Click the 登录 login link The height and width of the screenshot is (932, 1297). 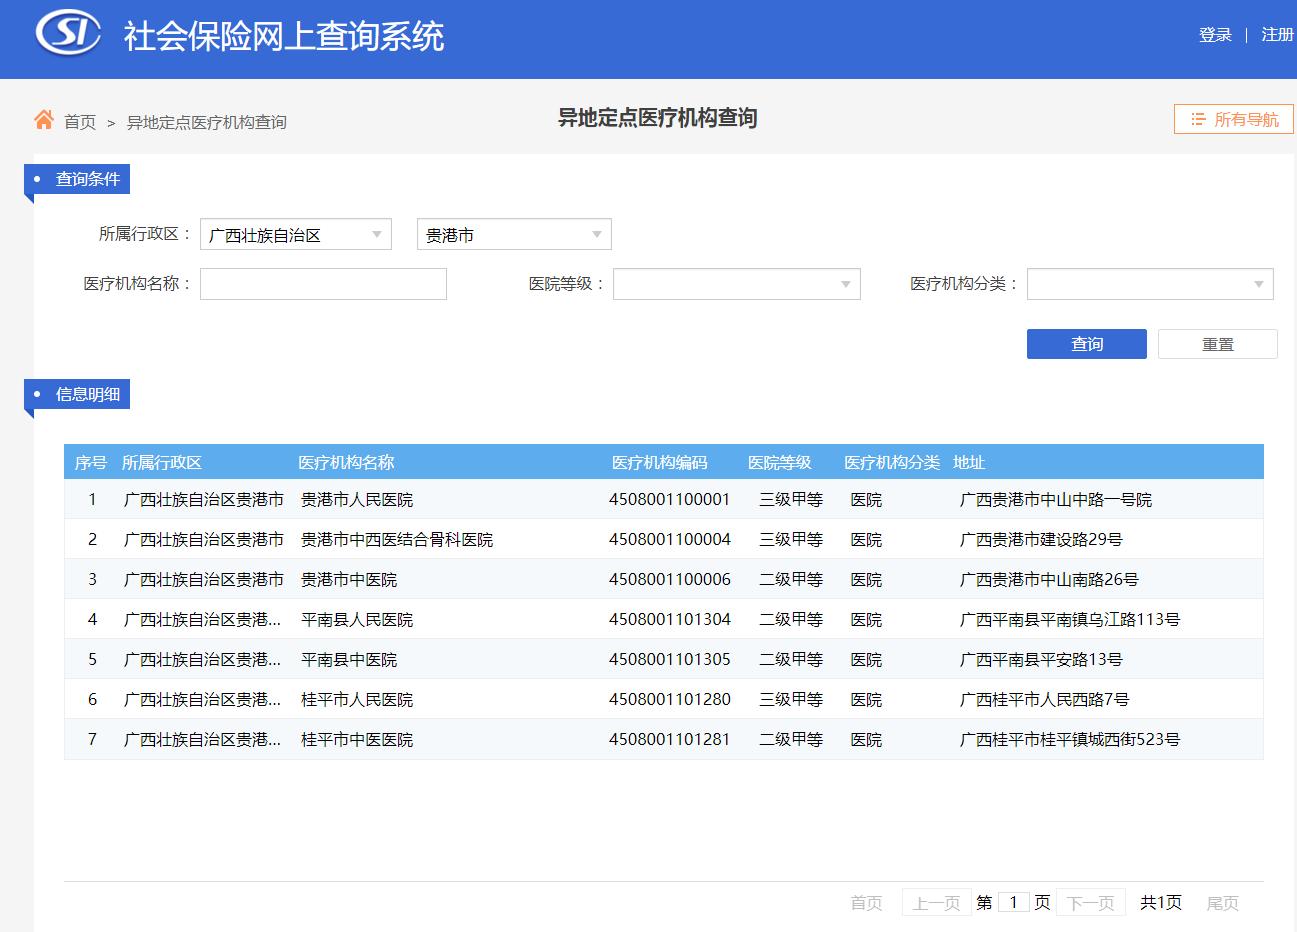pyautogui.click(x=1214, y=34)
